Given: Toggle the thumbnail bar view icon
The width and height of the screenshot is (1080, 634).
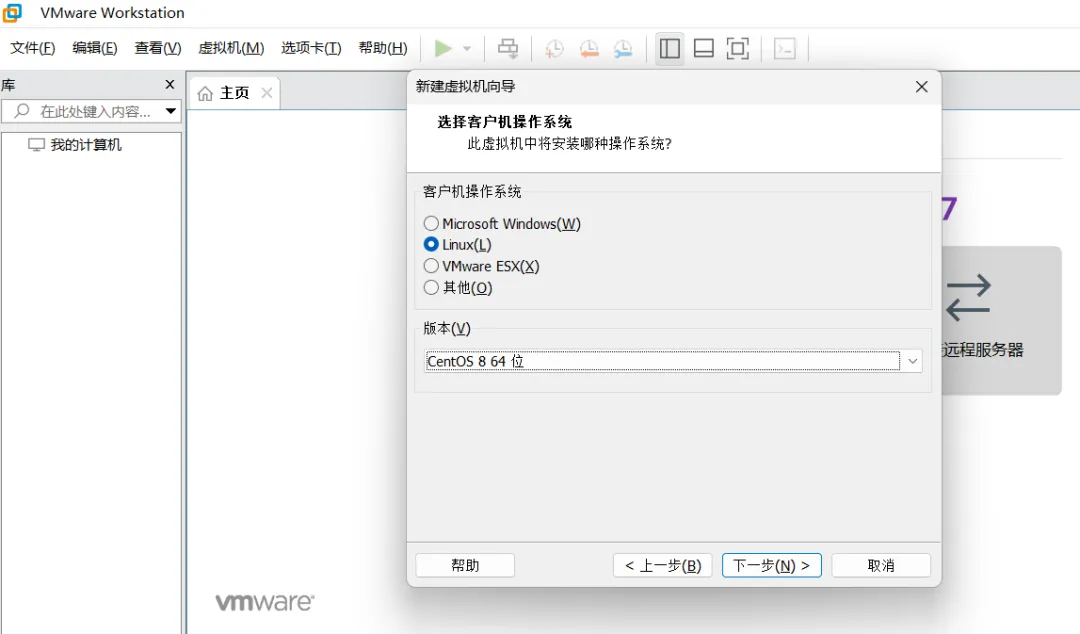Looking at the screenshot, I should tap(703, 48).
